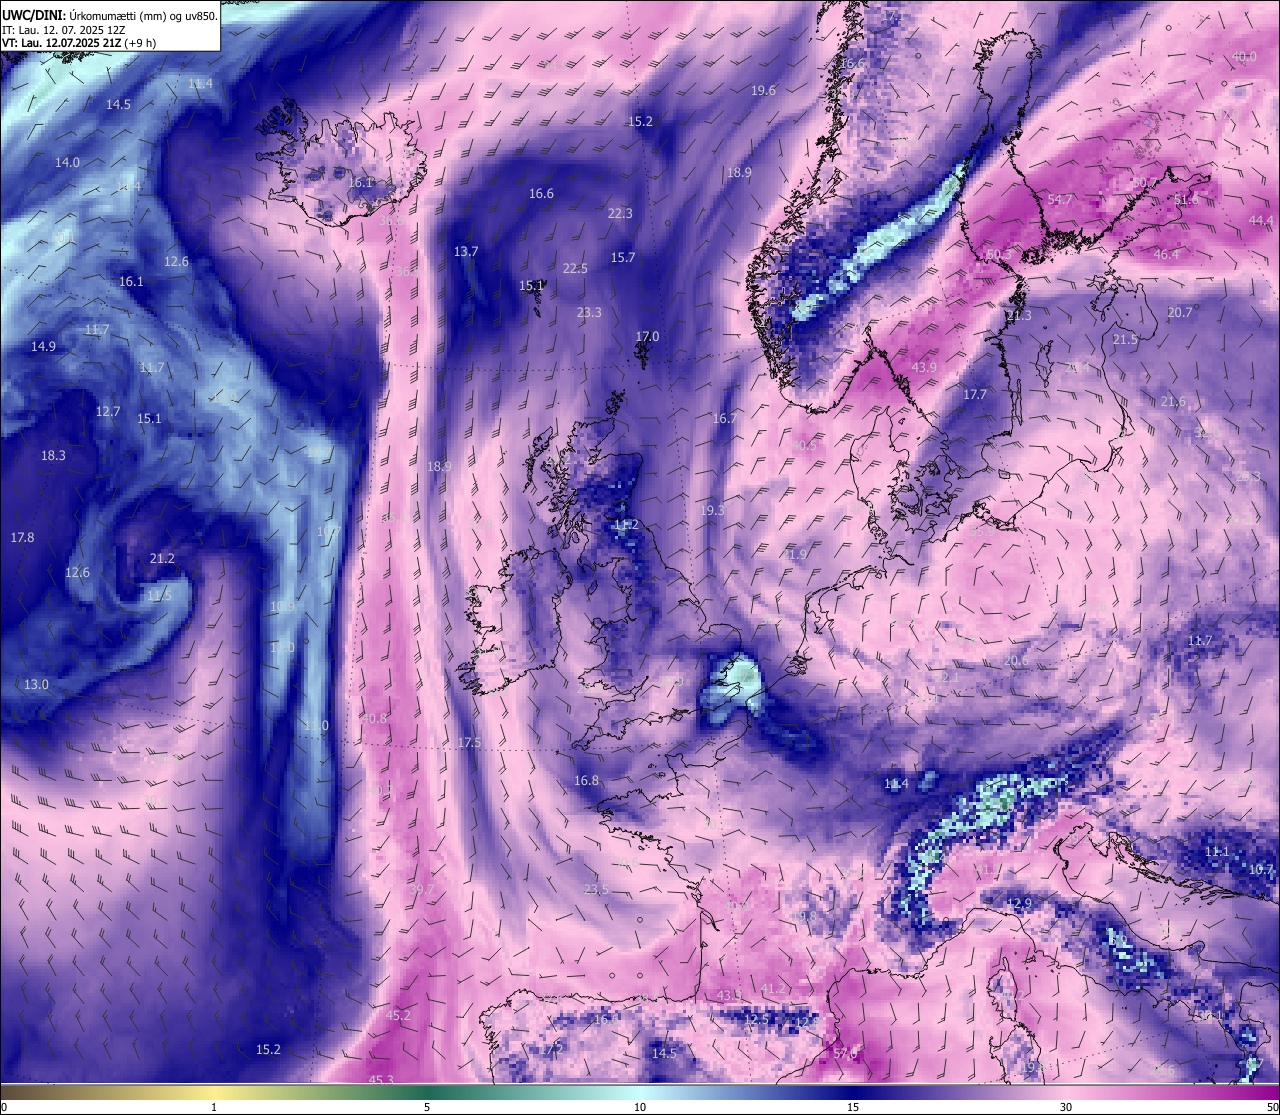
Task: Click the colorbar tick label 15
Action: [x=853, y=1107]
